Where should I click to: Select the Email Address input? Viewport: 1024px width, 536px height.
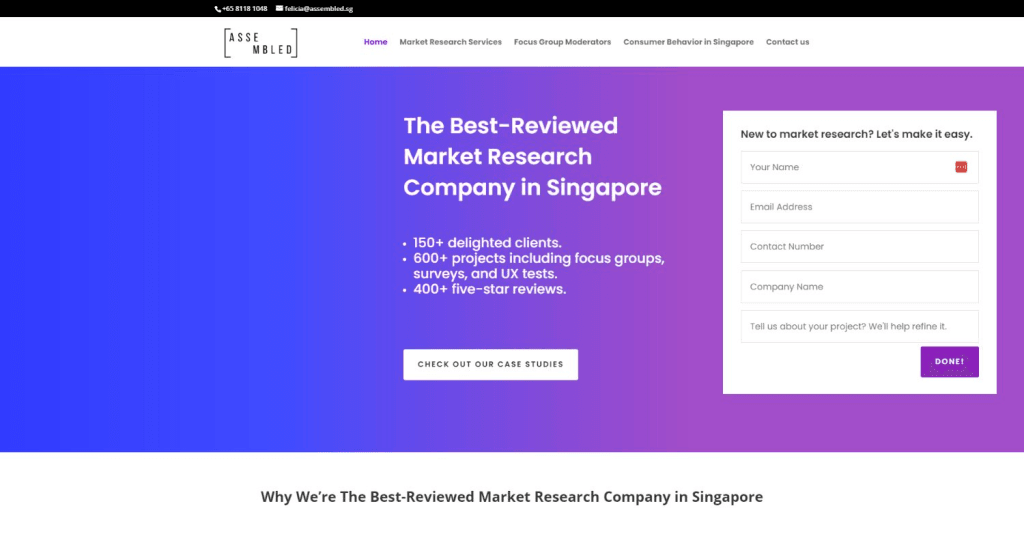point(859,207)
